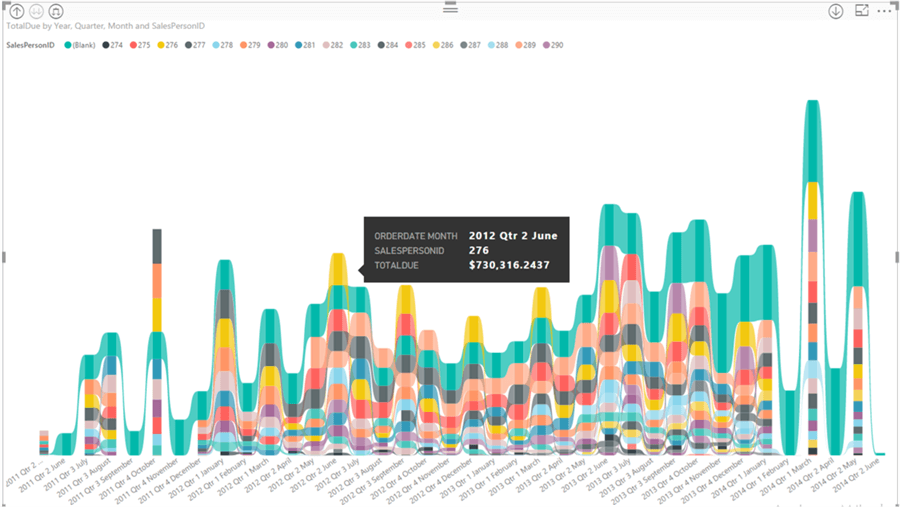This screenshot has width=900, height=507.
Task: Click axis label '2013 Qtr 4 October'
Action: click(x=671, y=479)
